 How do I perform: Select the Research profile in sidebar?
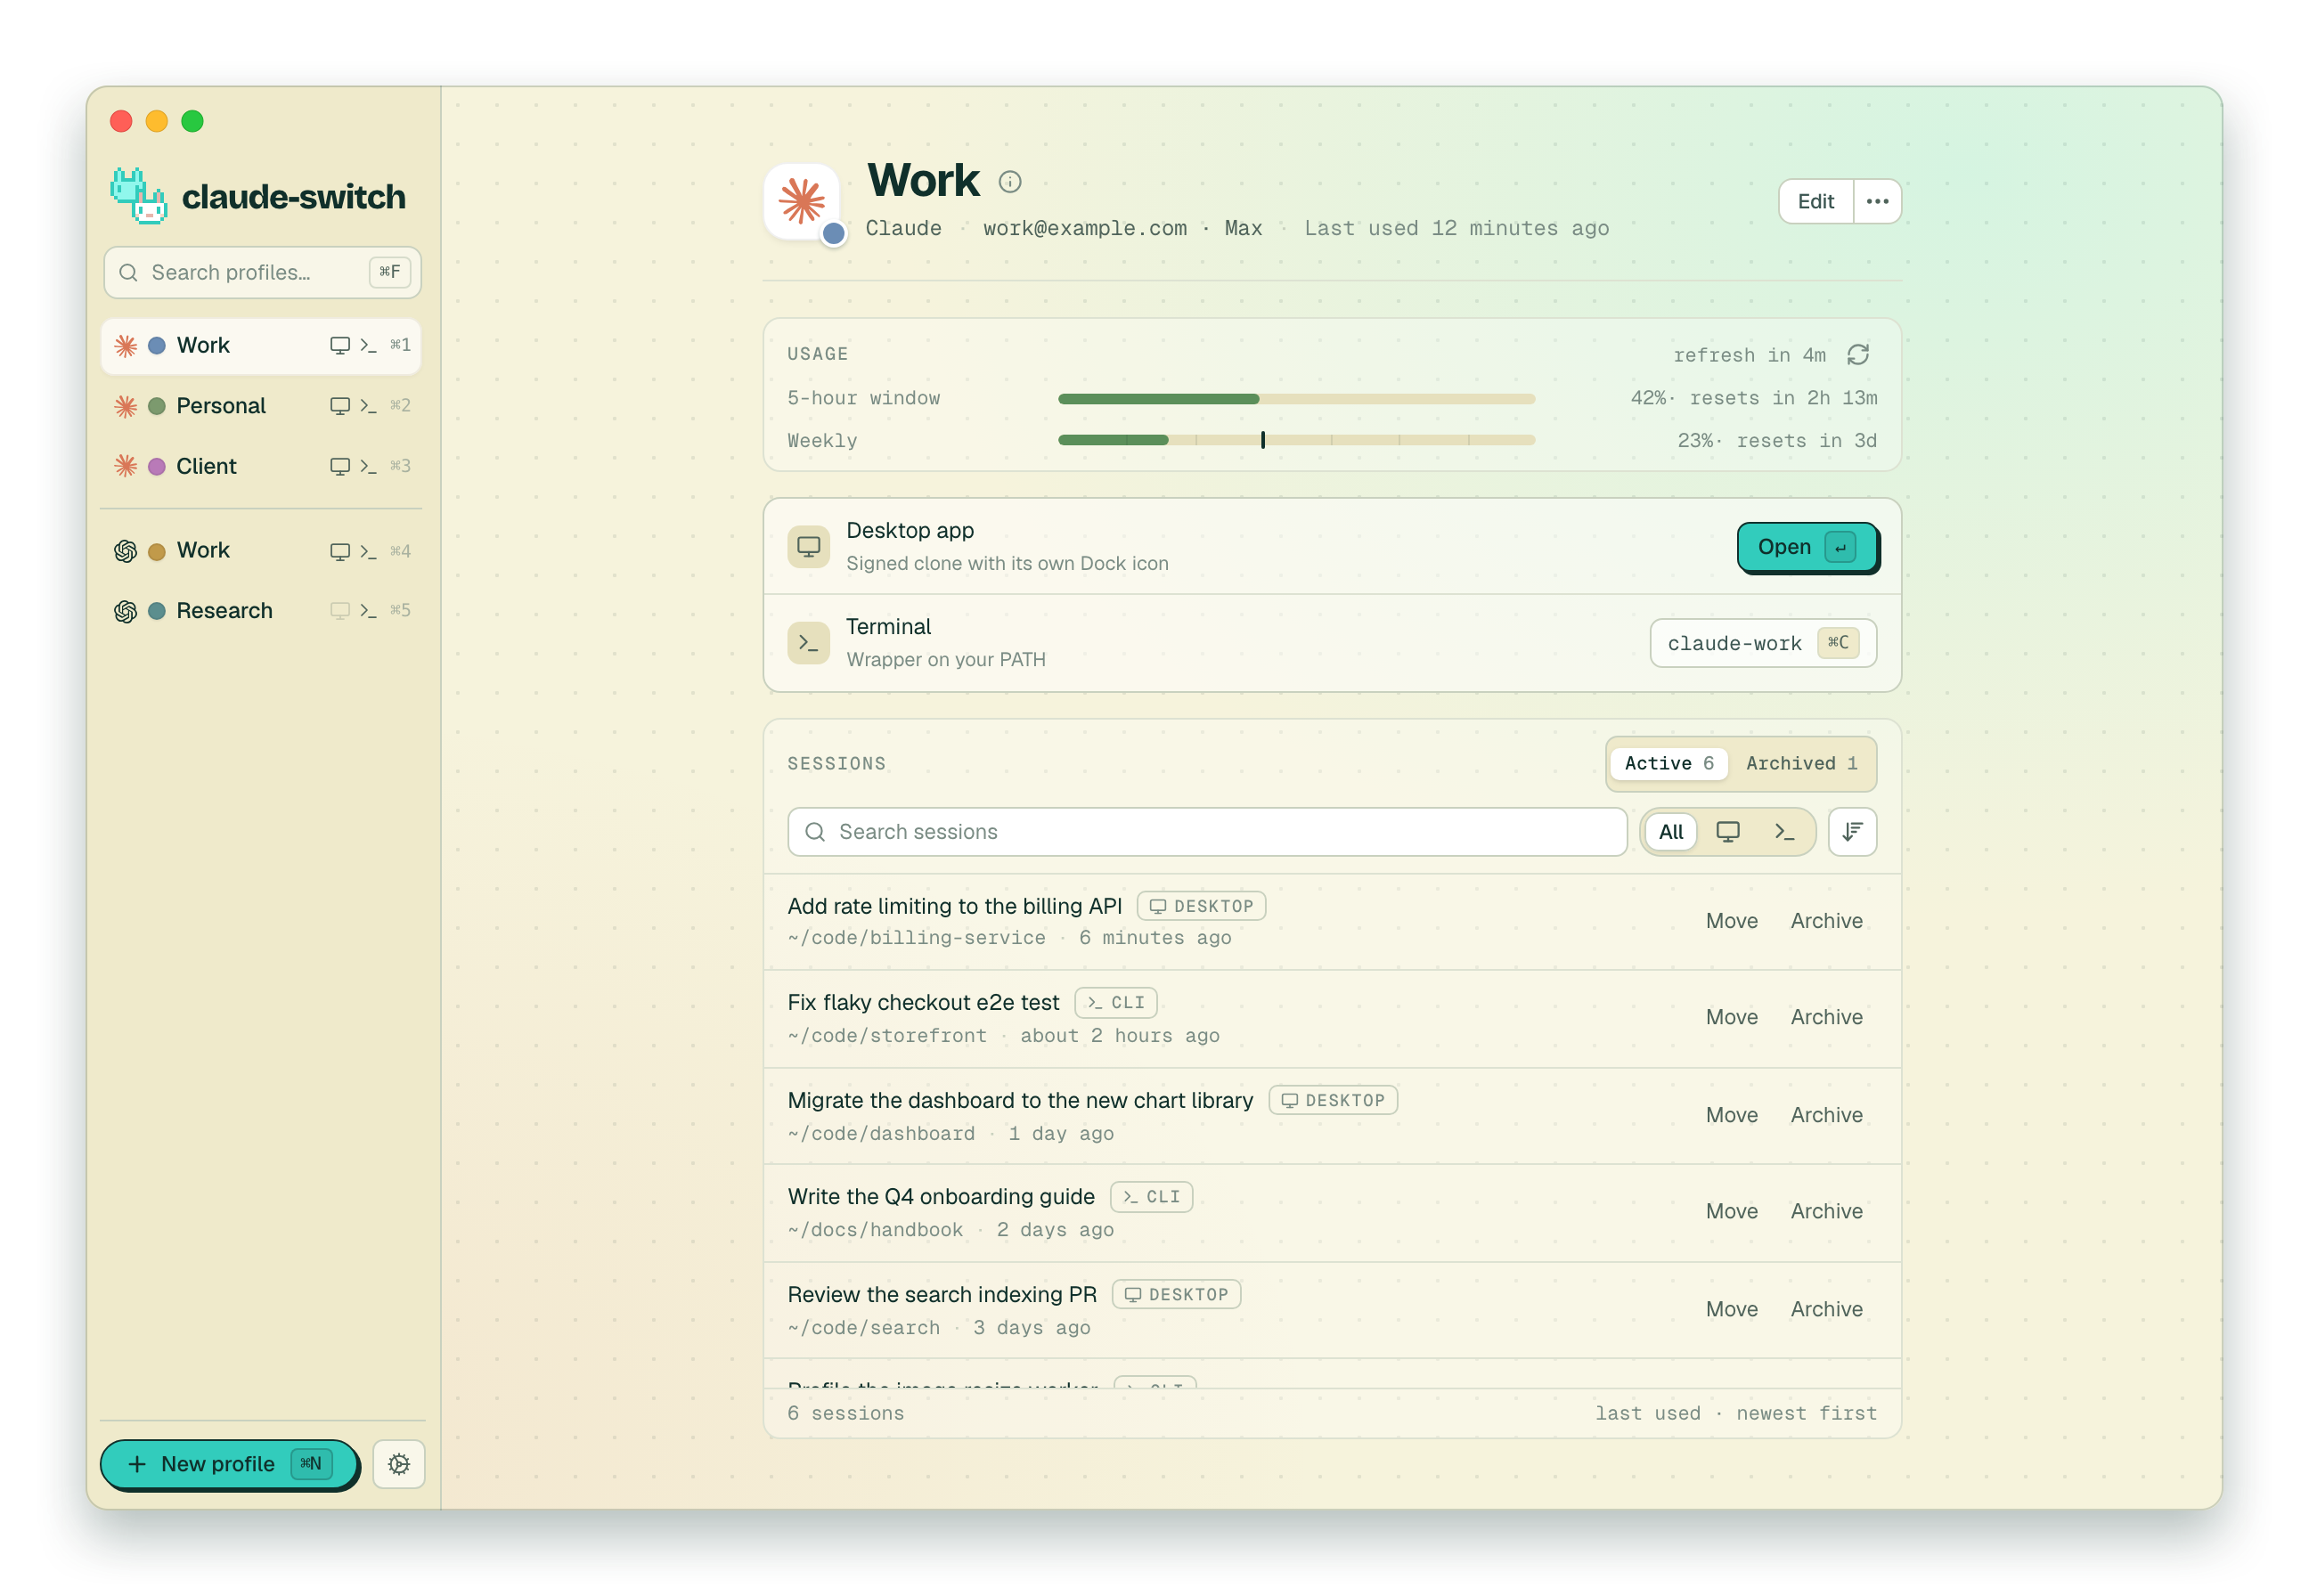click(261, 610)
